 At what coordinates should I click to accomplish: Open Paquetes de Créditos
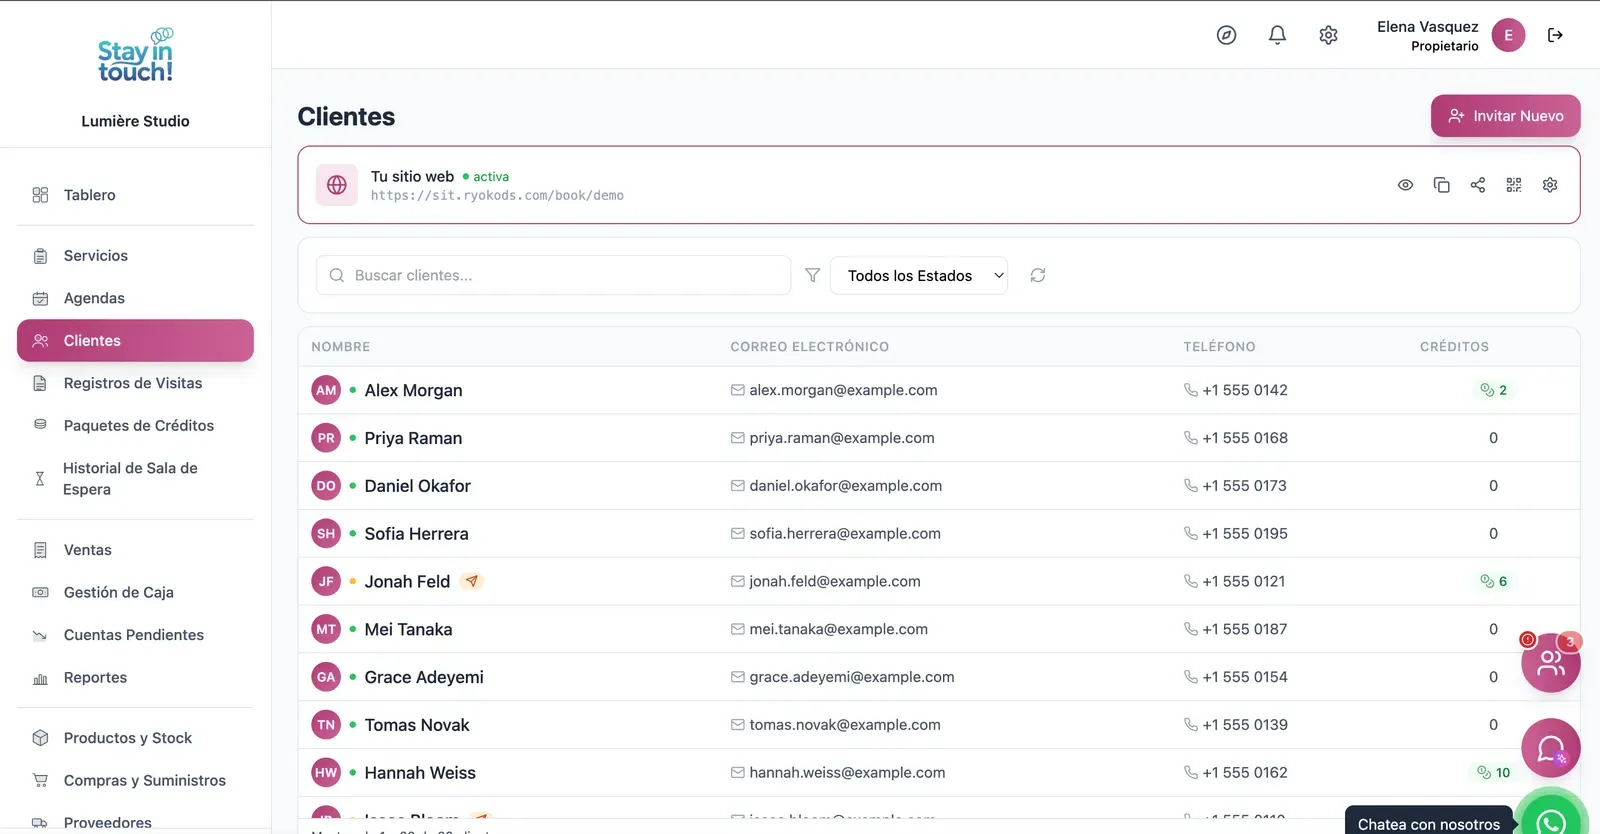pyautogui.click(x=135, y=426)
